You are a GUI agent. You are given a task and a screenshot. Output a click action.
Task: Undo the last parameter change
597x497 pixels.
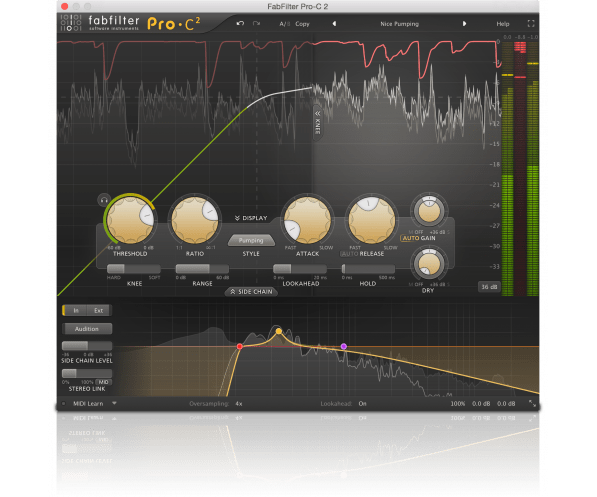coord(240,24)
